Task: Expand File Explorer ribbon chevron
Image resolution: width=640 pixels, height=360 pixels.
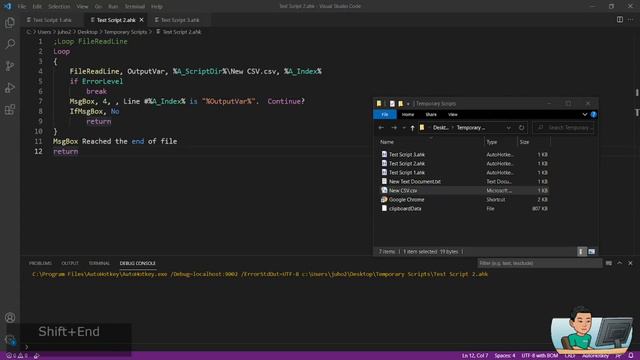Action: tap(584, 115)
